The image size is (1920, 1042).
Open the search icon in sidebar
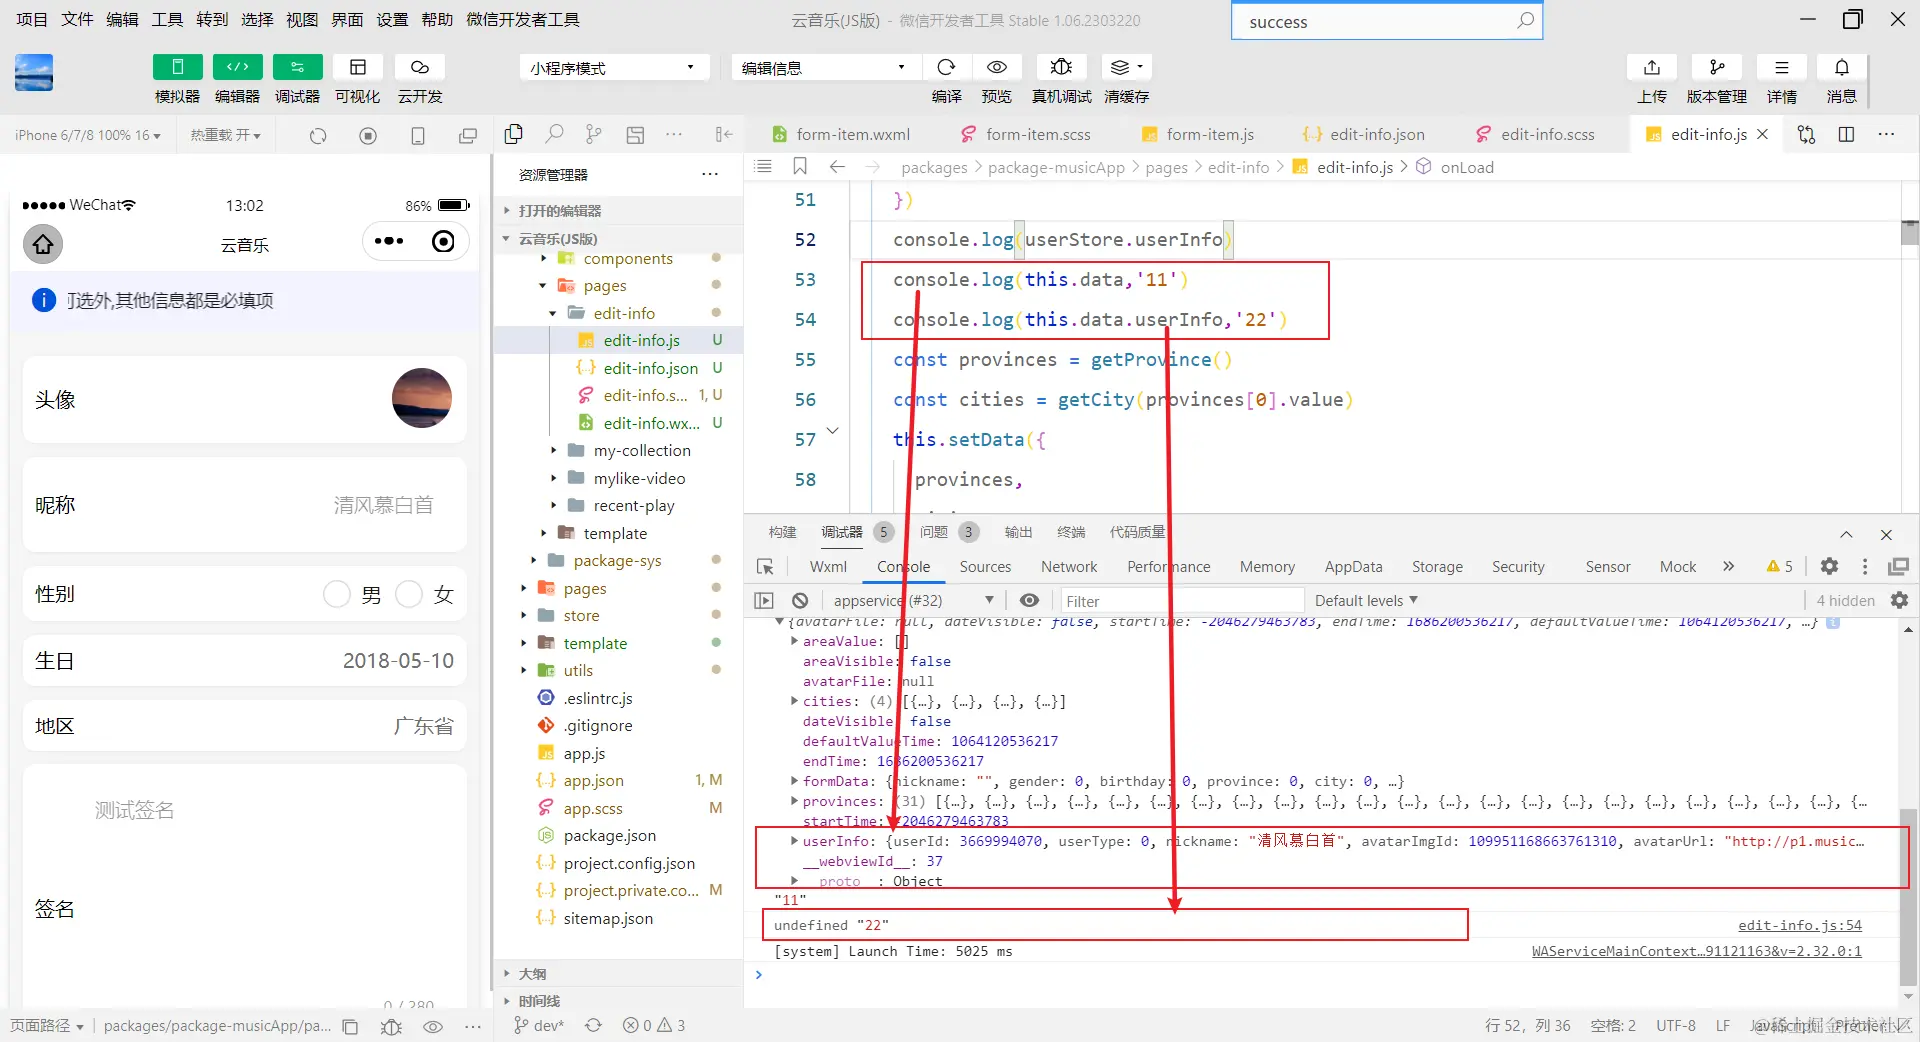pyautogui.click(x=554, y=134)
